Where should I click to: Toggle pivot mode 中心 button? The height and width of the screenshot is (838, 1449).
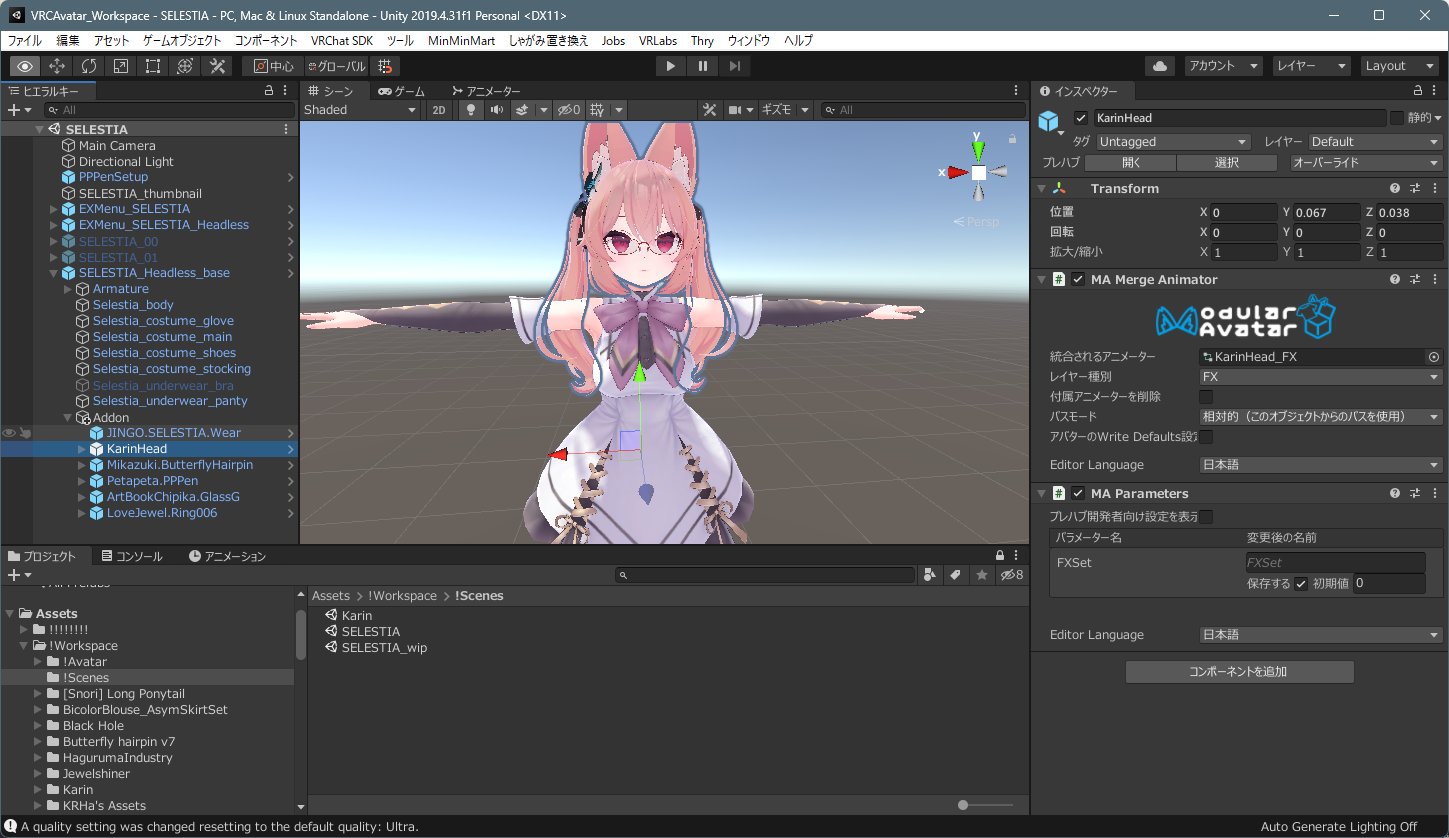click(272, 66)
